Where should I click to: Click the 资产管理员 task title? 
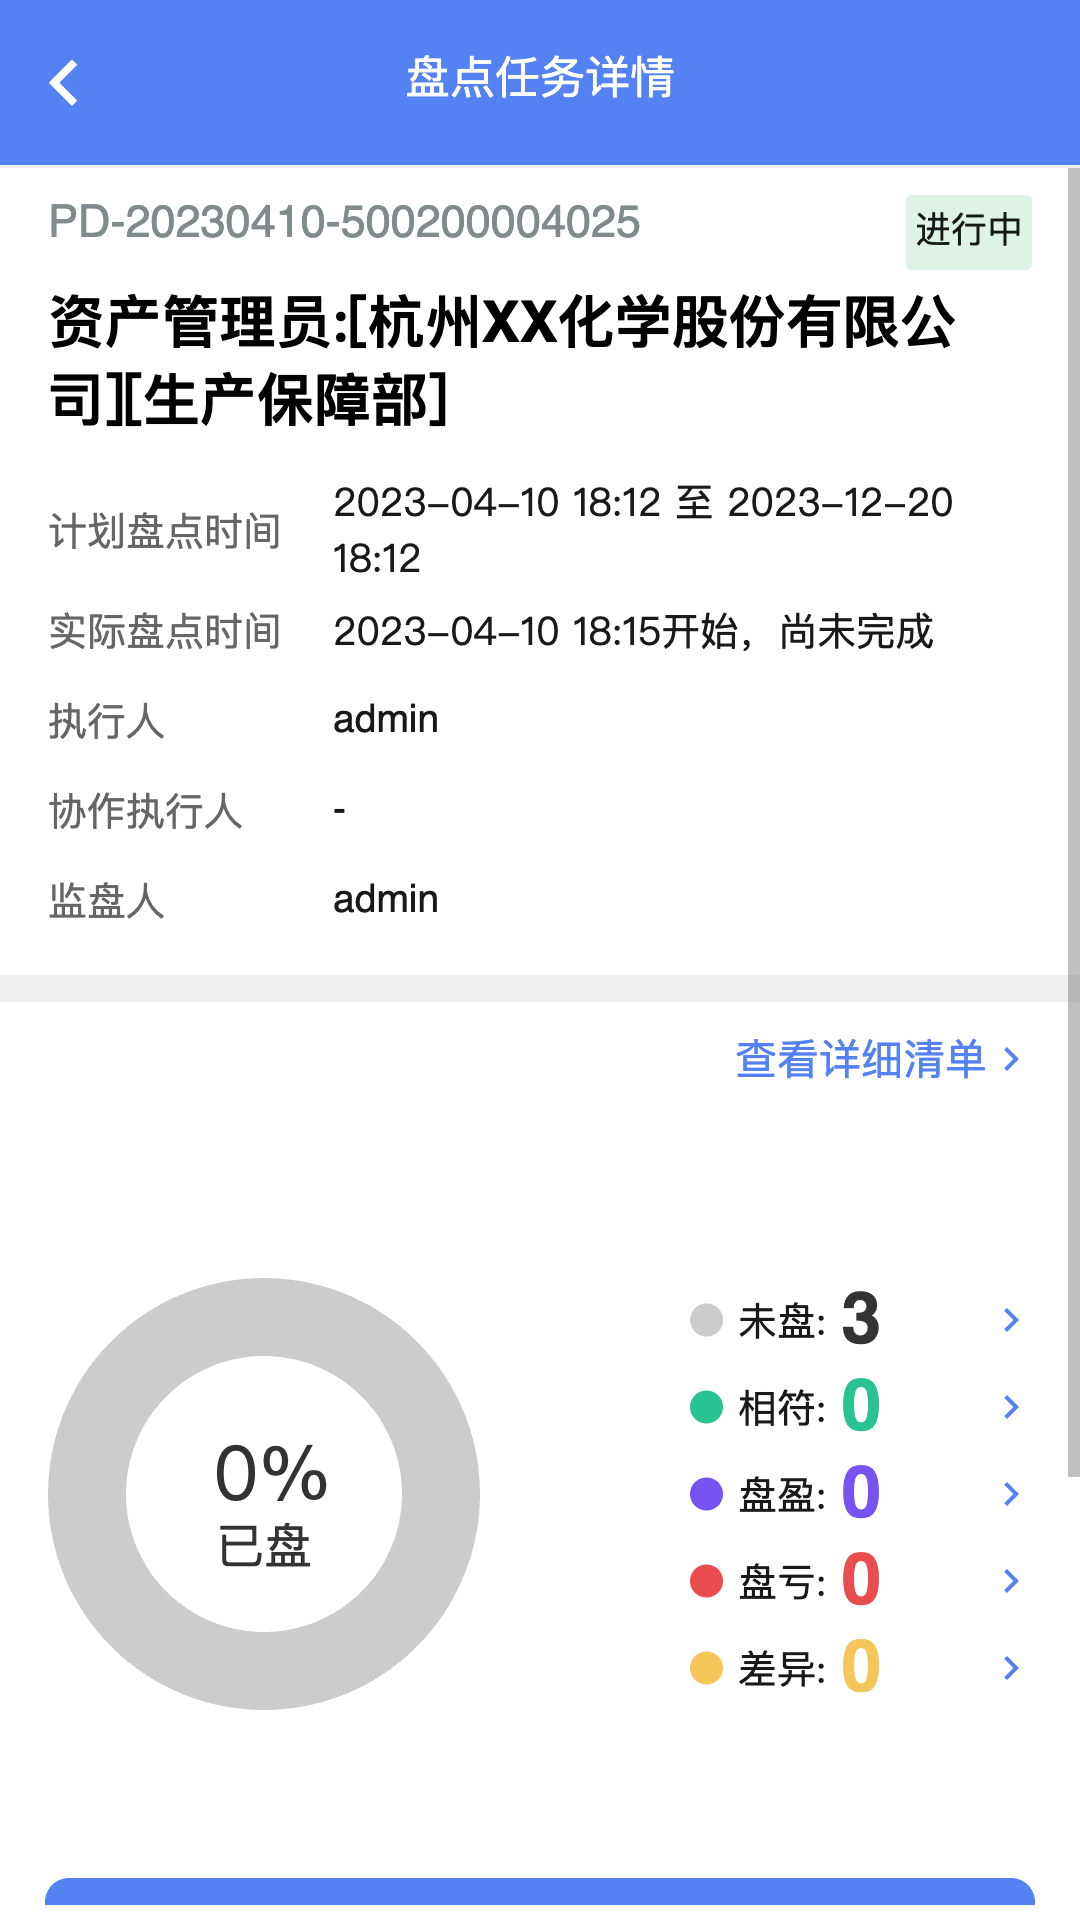coord(503,361)
